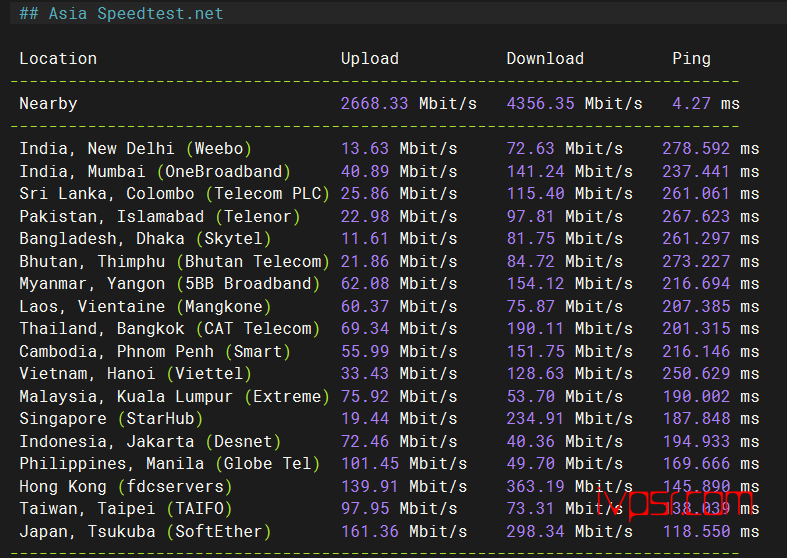The height and width of the screenshot is (558, 787).
Task: Select the 'Ping' column header
Action: tap(692, 59)
